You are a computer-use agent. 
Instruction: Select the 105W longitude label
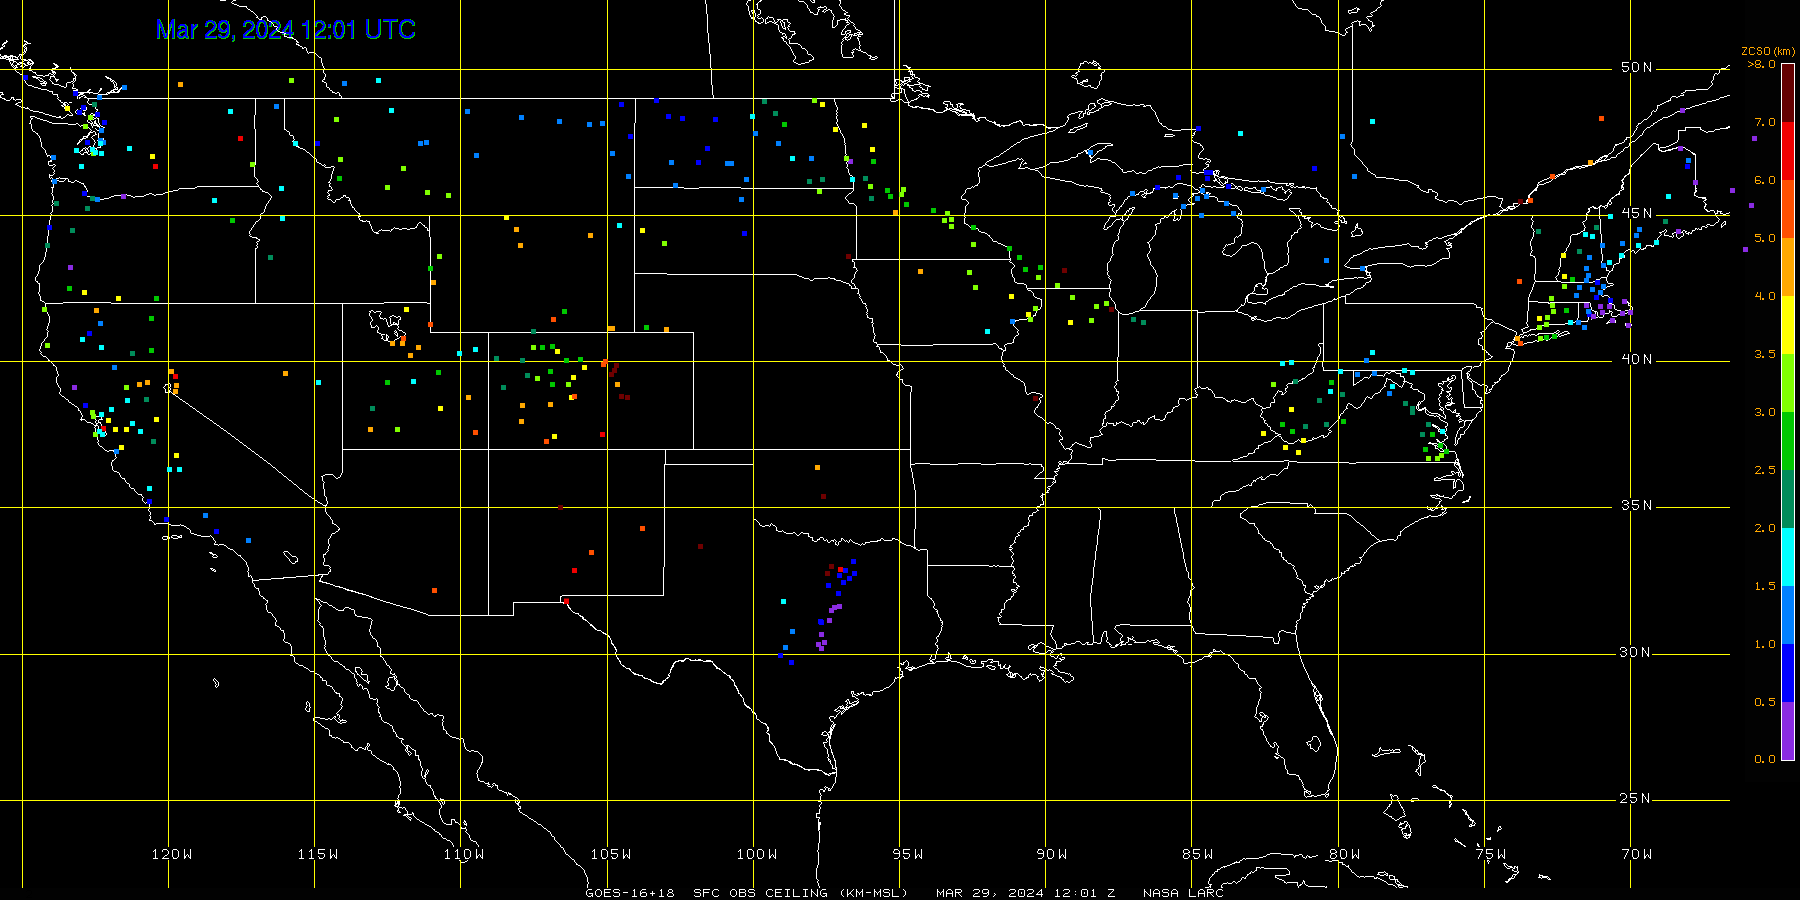611,855
